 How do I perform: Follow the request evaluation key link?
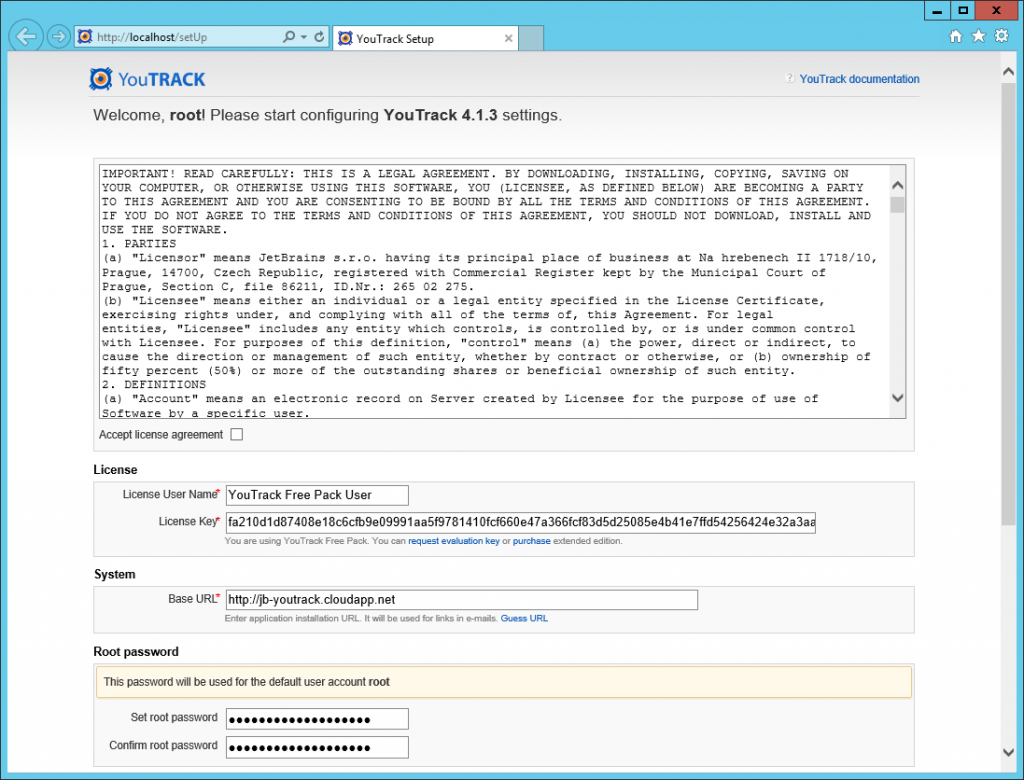(x=454, y=541)
